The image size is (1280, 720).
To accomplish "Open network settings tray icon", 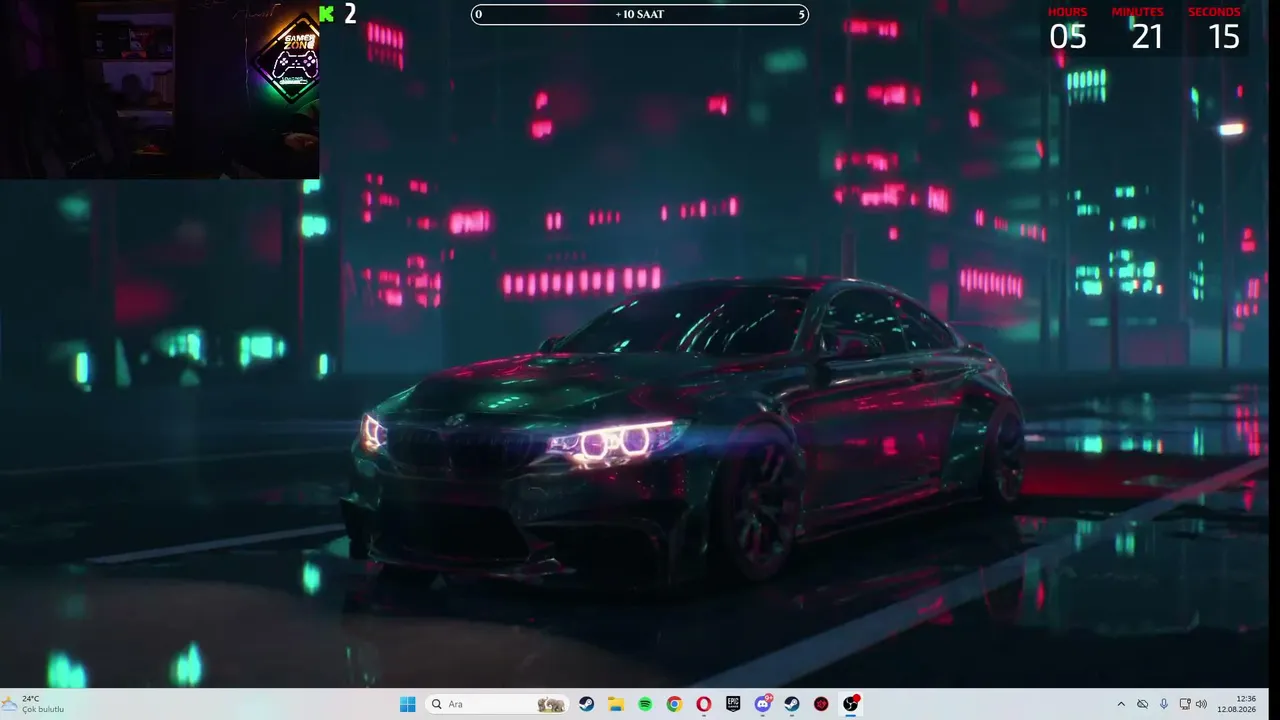I will click(x=1185, y=704).
